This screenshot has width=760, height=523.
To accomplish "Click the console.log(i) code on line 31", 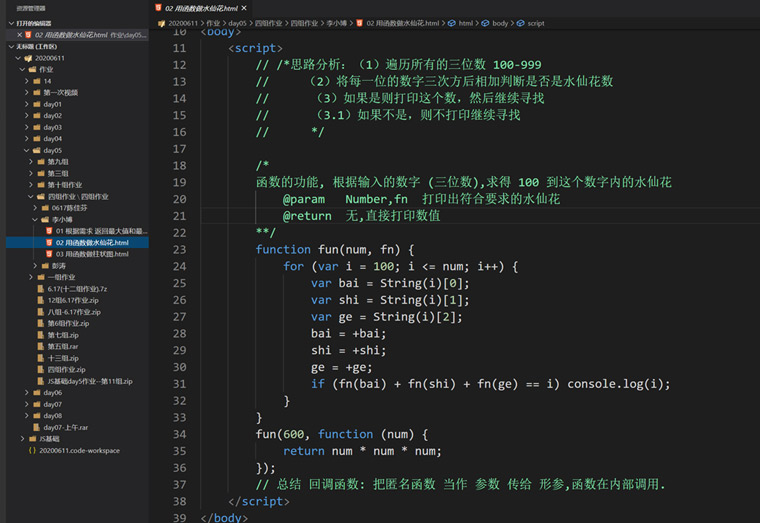I will 618,384.
